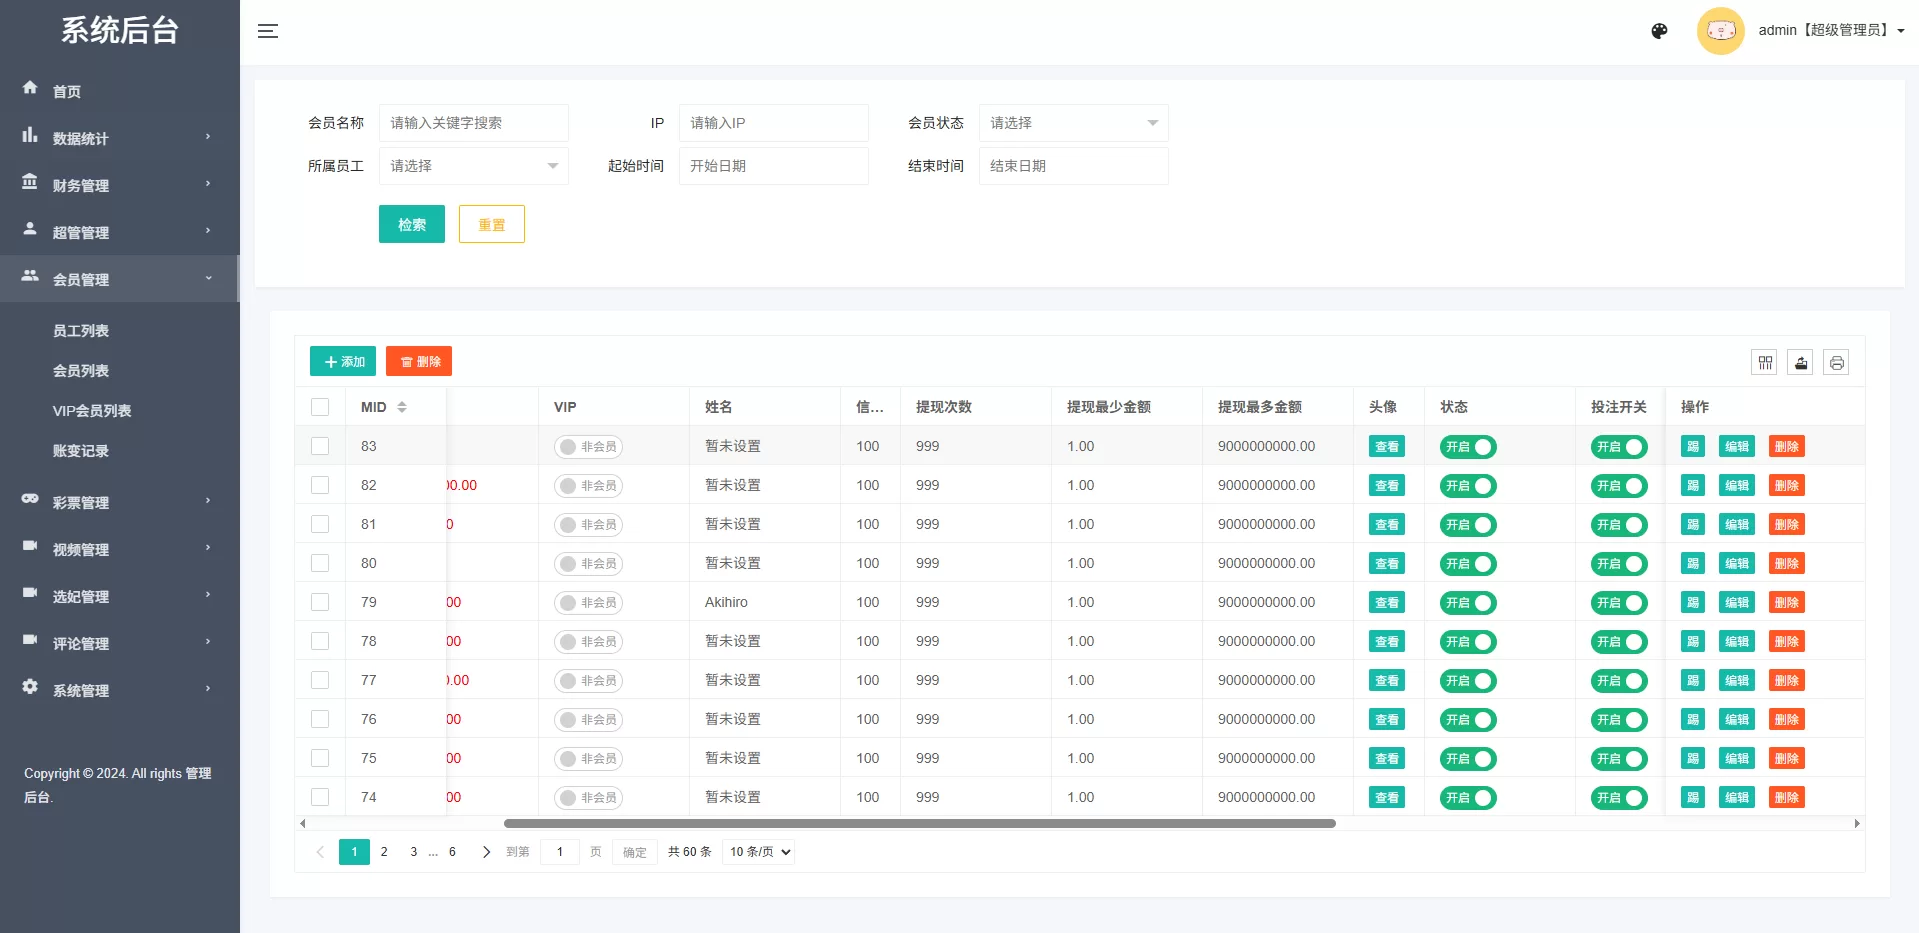Screen dimensions: 1919x933
Task: Click 编辑 for member MID 82
Action: (x=1736, y=485)
